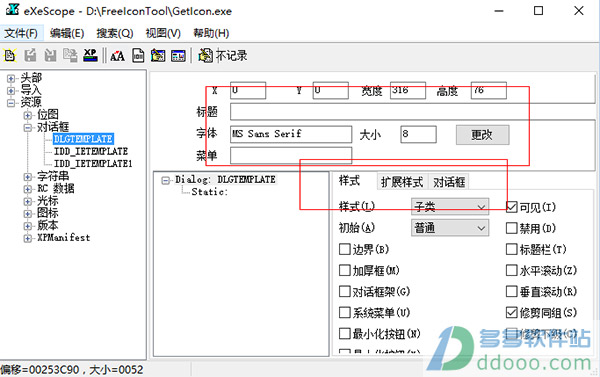Click the 标题 text input field
Viewport: 600px width, 377px height.
click(x=413, y=112)
